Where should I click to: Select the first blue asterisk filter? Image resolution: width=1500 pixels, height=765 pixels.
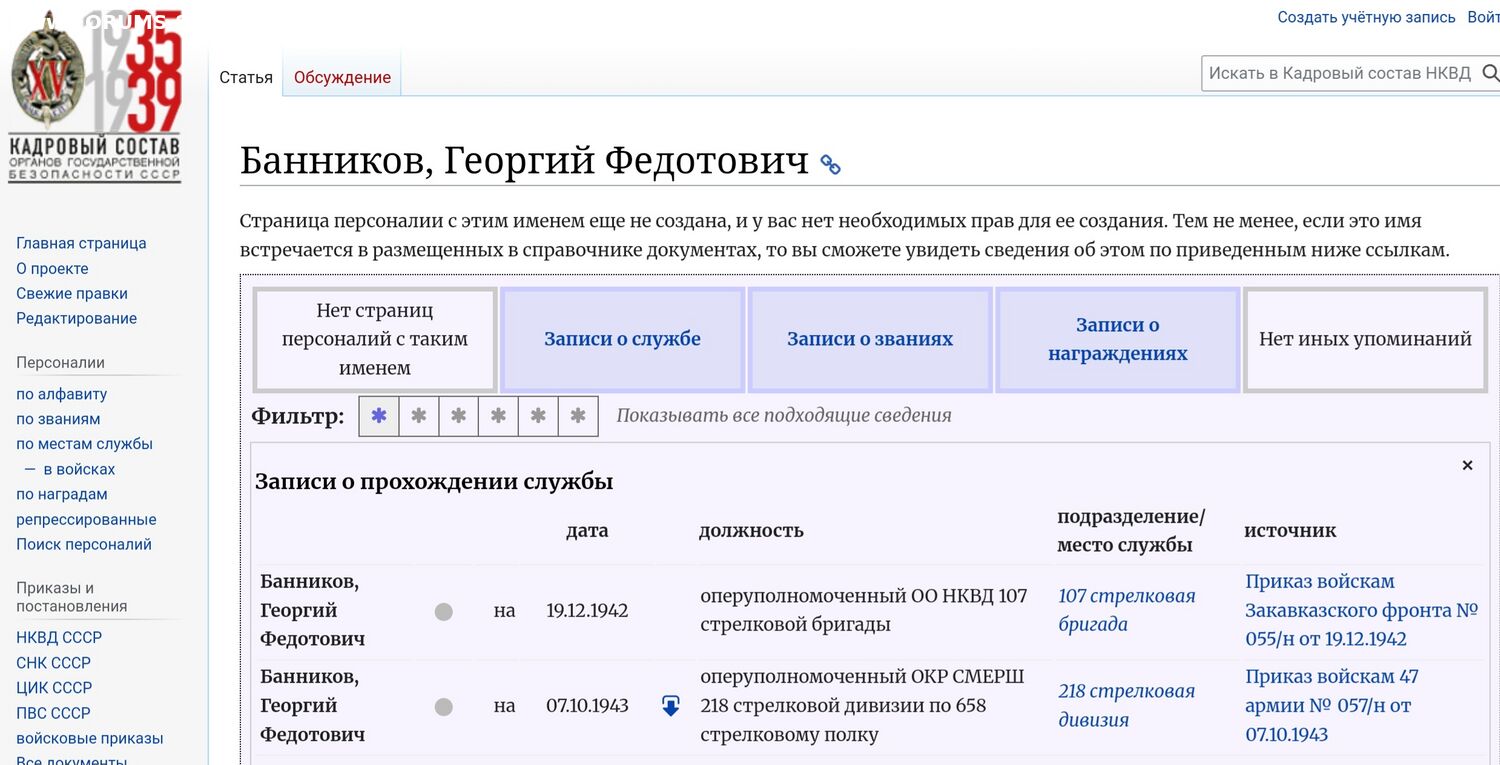pos(379,416)
